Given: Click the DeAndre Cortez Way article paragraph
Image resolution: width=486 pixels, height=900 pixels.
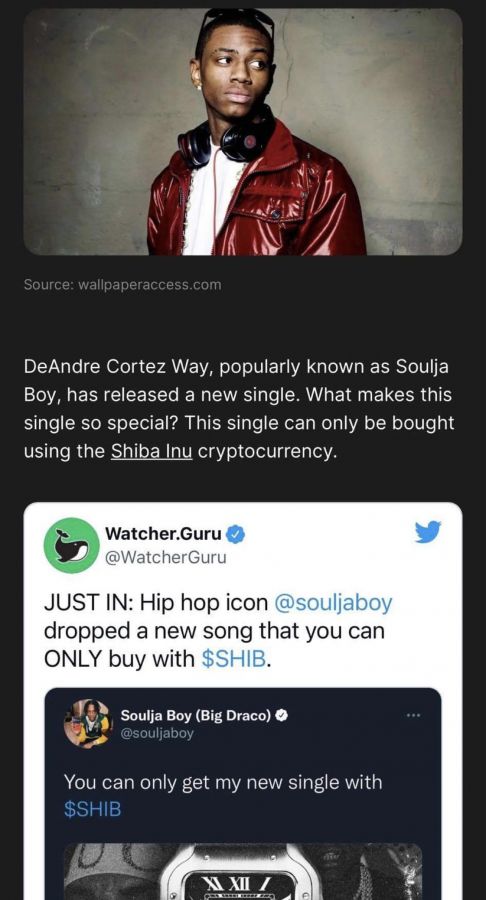Looking at the screenshot, I should (x=239, y=409).
